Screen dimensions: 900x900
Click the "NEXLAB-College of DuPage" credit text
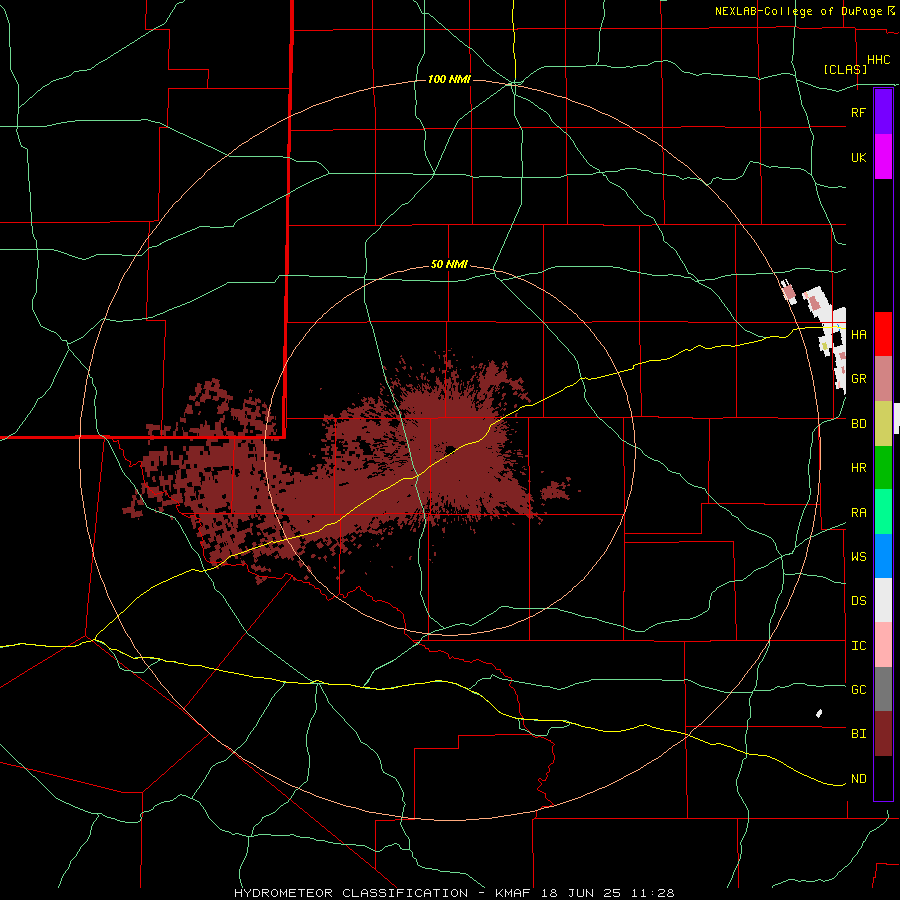798,11
